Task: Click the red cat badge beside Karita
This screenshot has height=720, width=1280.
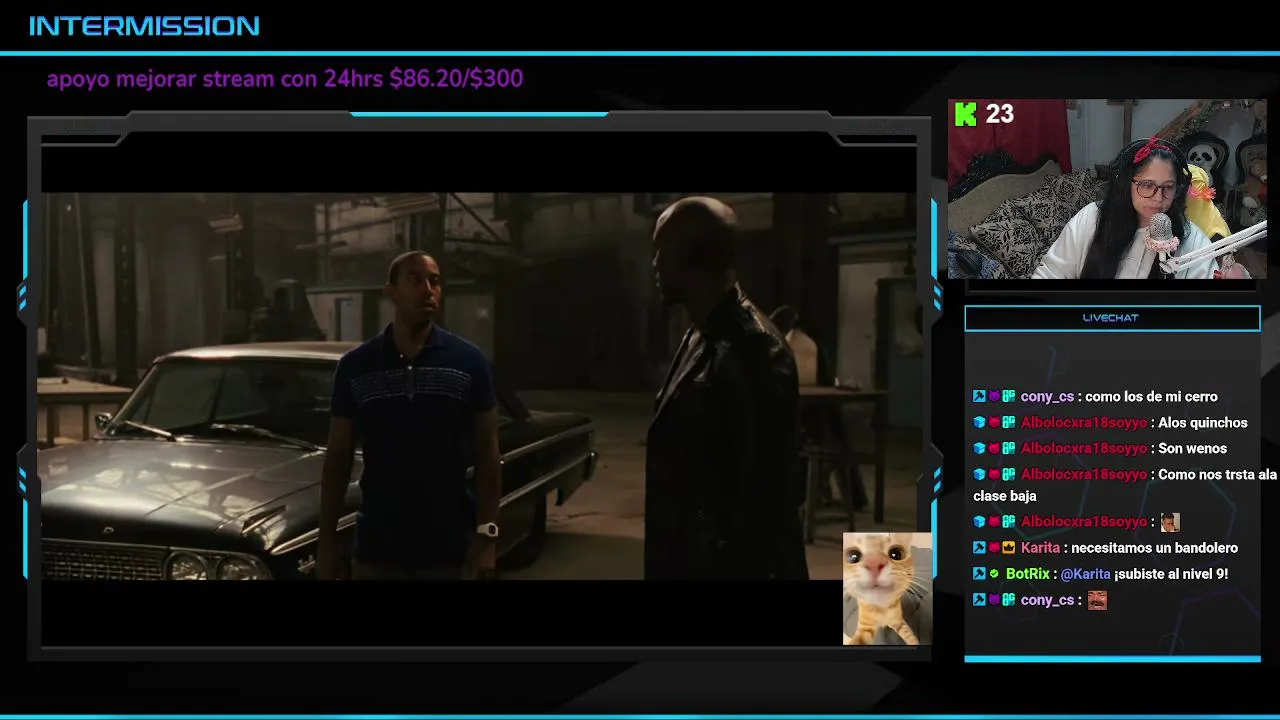Action: pos(994,548)
